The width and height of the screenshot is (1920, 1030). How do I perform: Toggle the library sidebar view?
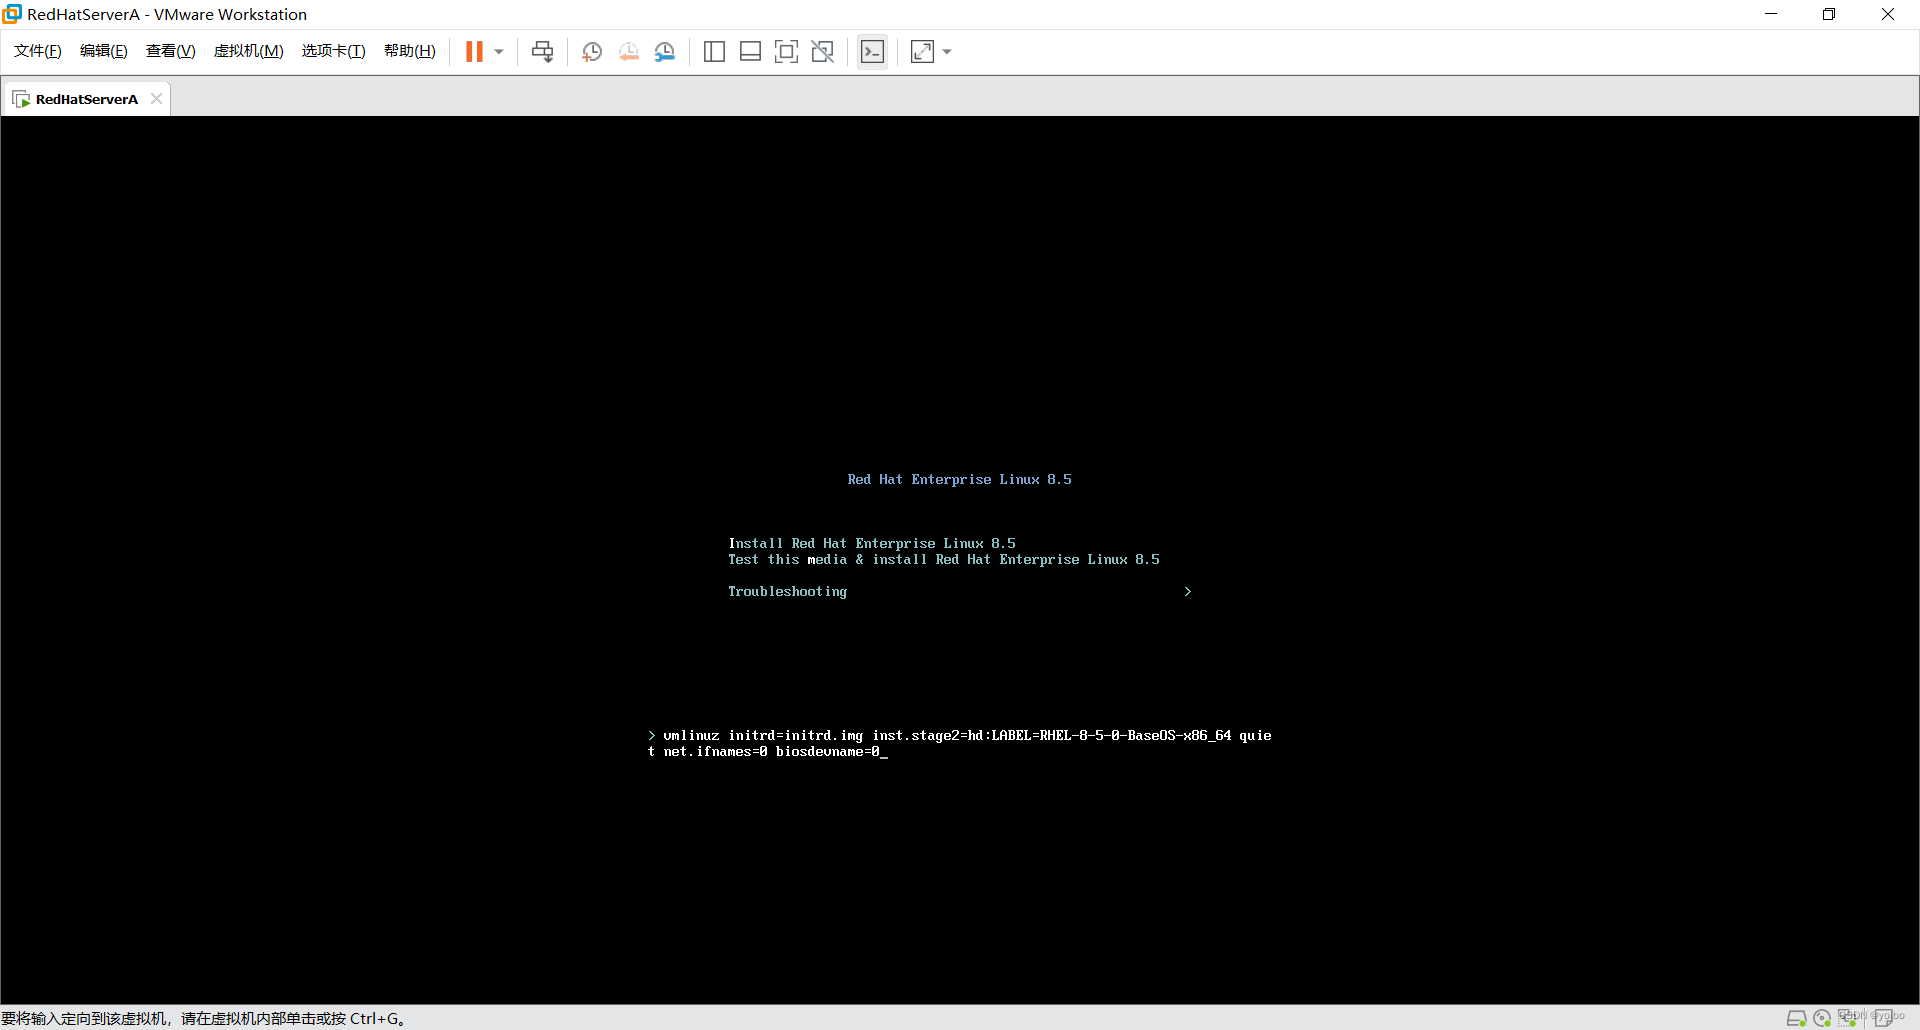[714, 52]
